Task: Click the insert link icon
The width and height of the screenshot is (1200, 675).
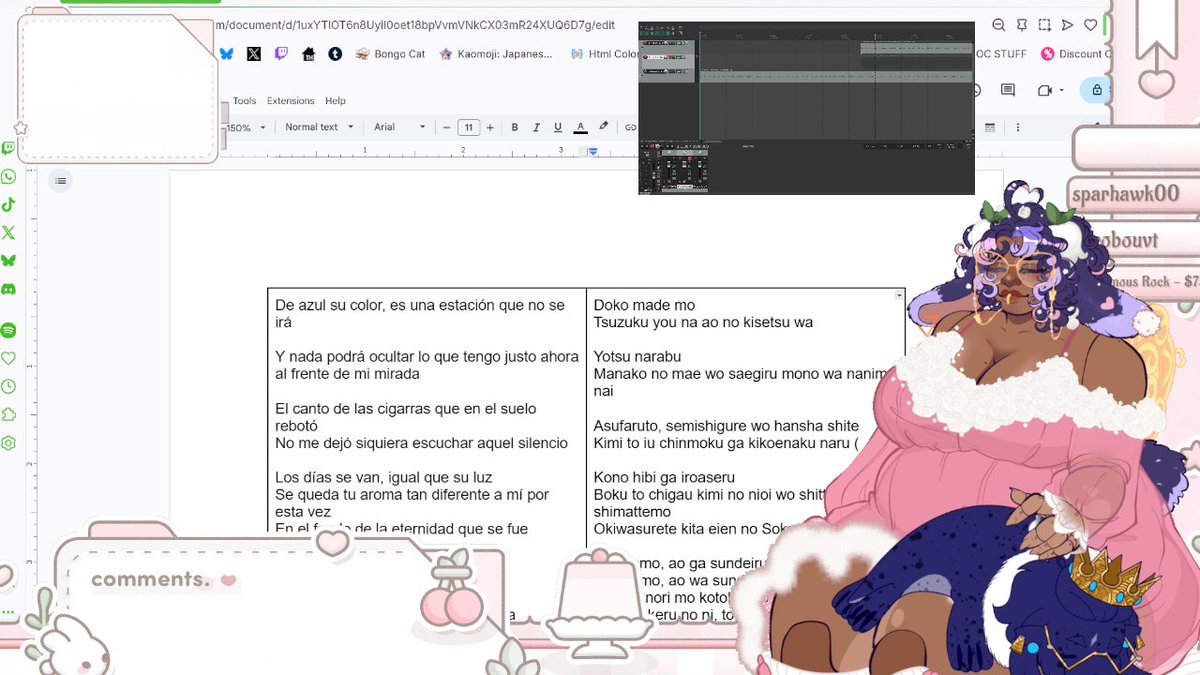Action: point(630,127)
